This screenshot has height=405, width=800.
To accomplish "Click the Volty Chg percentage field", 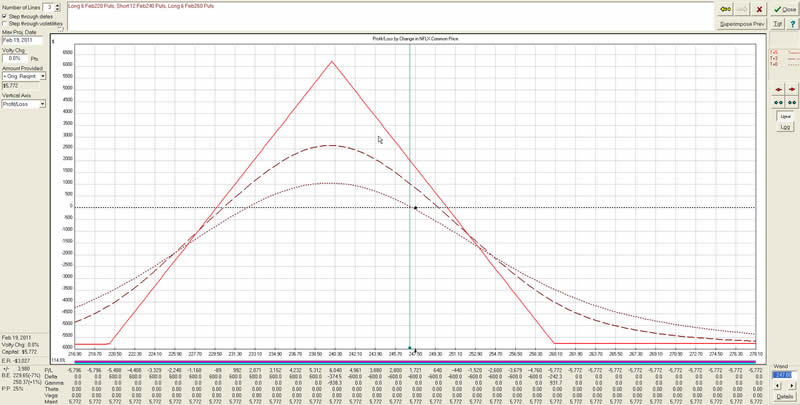I will pos(16,58).
